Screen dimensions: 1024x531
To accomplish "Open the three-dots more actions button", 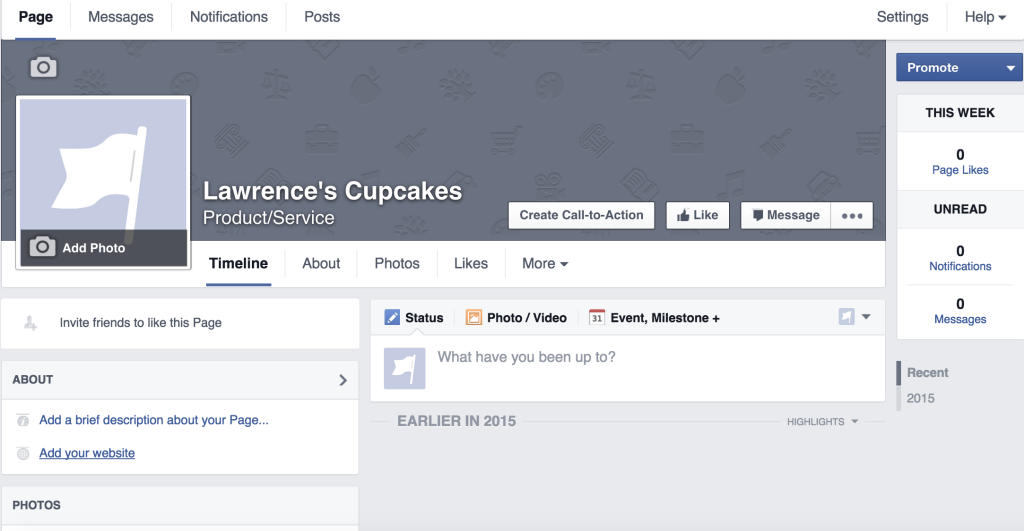I will coord(852,216).
